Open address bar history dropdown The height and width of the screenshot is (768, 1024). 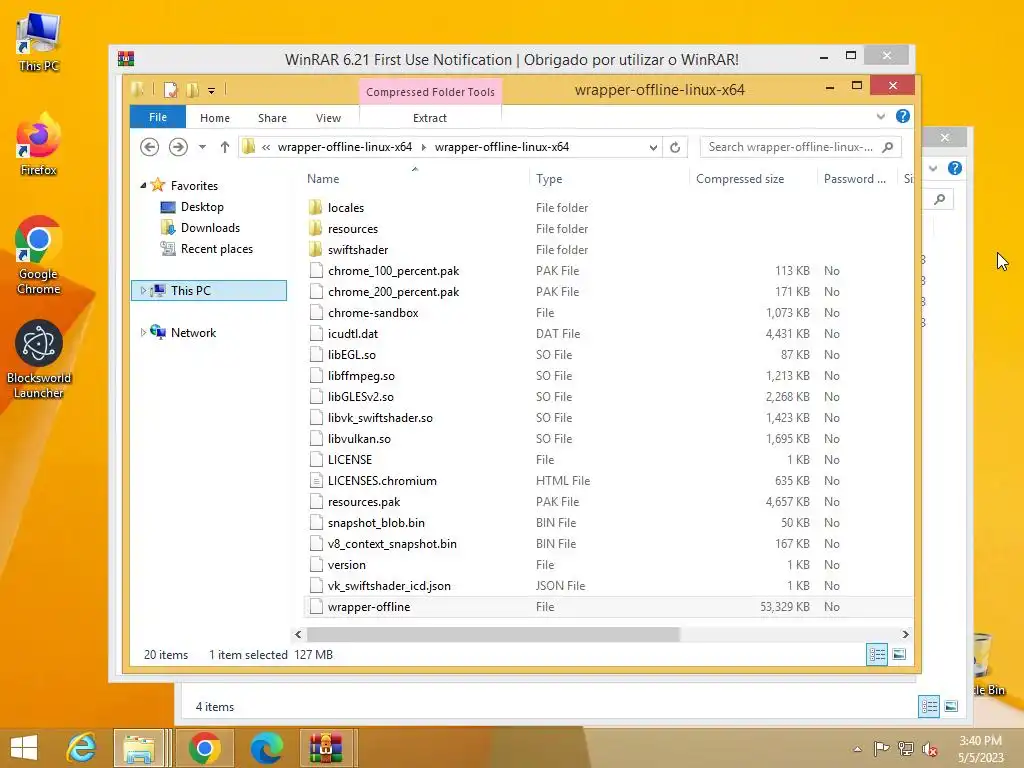[x=653, y=147]
